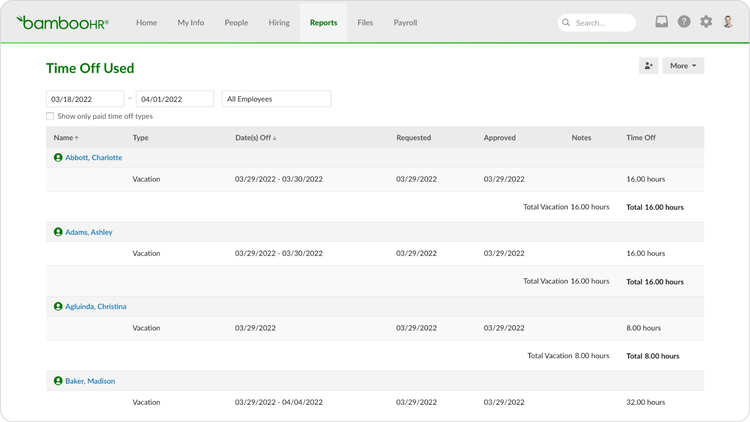This screenshot has width=750, height=422.
Task: Open the user profile avatar
Action: (728, 22)
